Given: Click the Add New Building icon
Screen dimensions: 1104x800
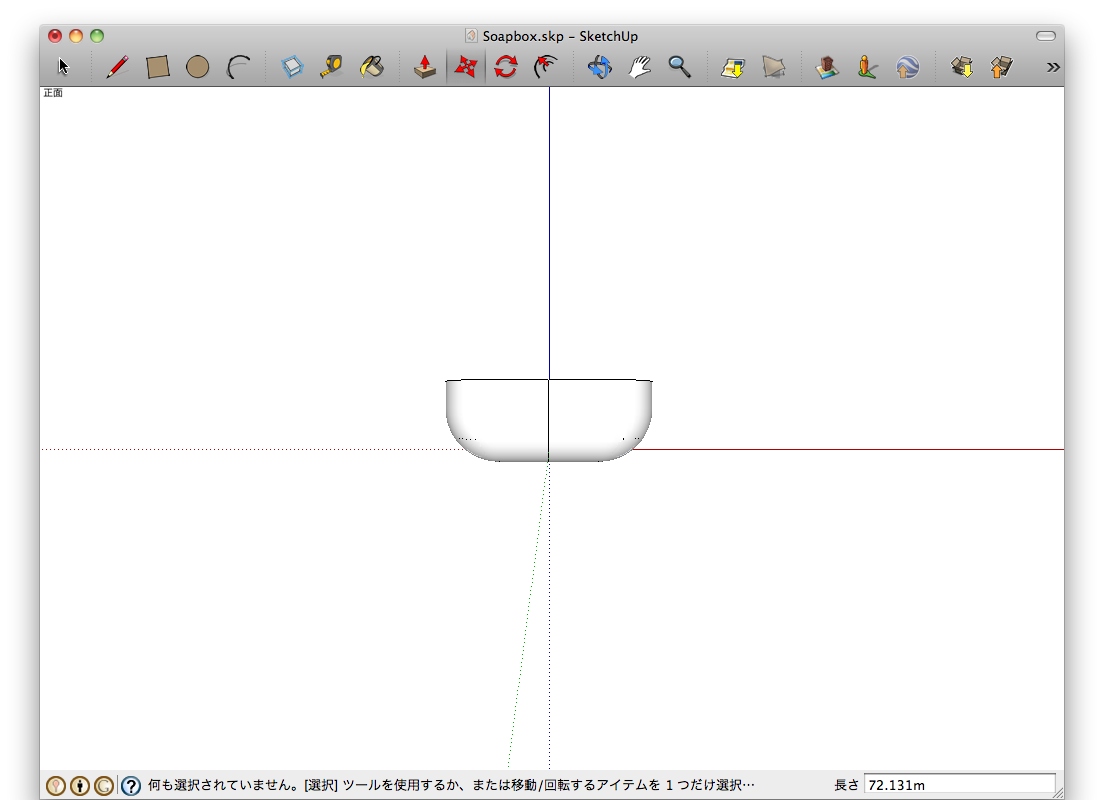Looking at the screenshot, I should coord(827,67).
